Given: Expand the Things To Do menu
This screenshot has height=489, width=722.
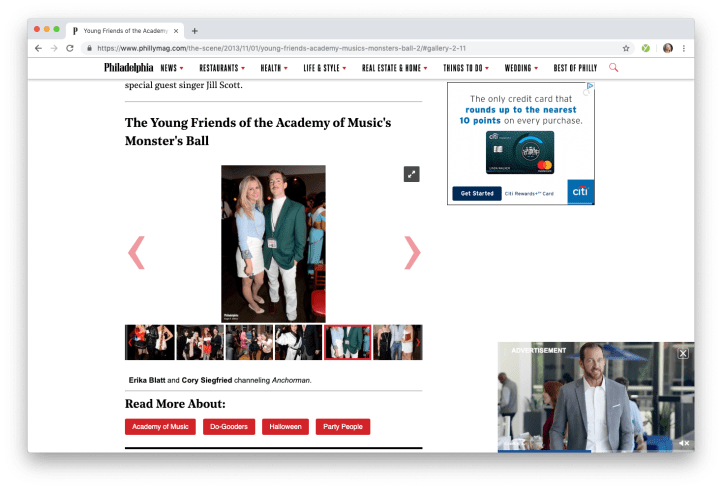Looking at the screenshot, I should click(x=466, y=68).
